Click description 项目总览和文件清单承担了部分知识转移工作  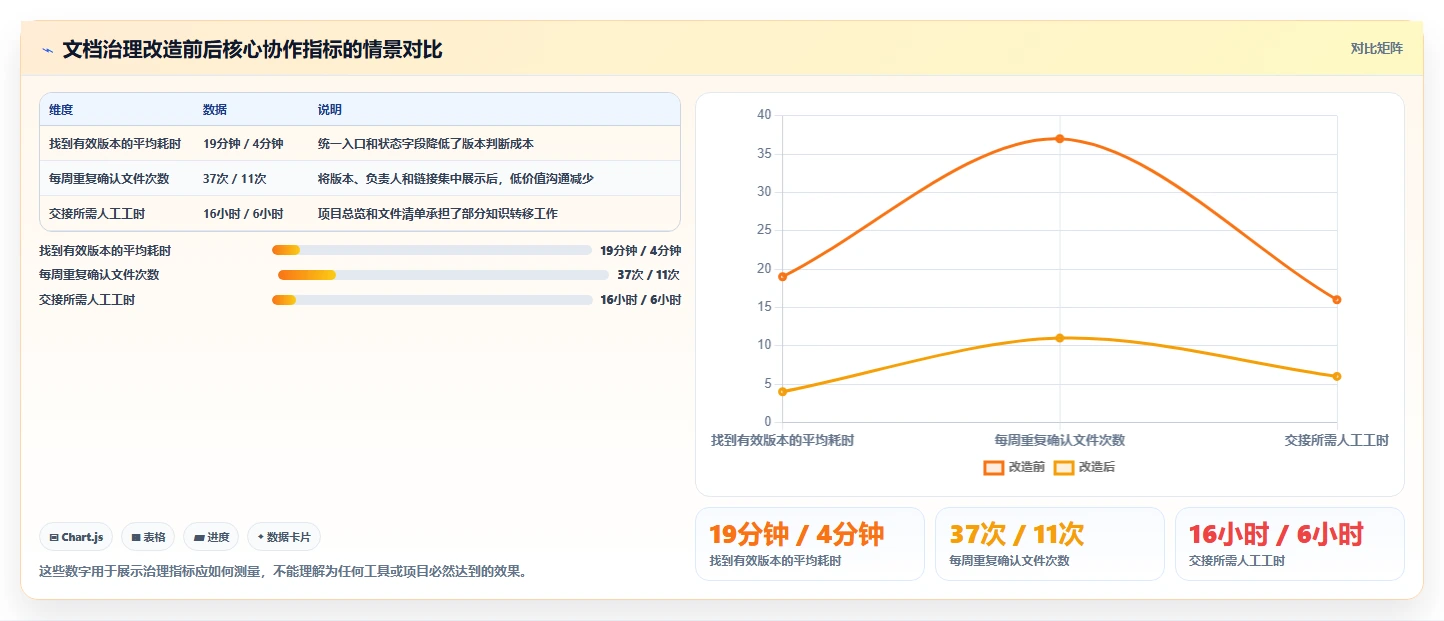438,214
